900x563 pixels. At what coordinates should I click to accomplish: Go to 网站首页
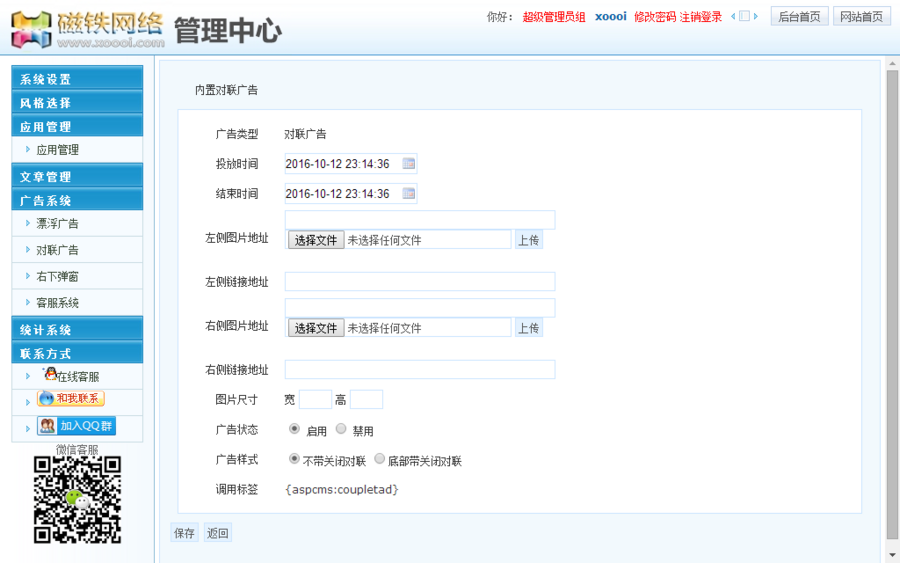(861, 17)
